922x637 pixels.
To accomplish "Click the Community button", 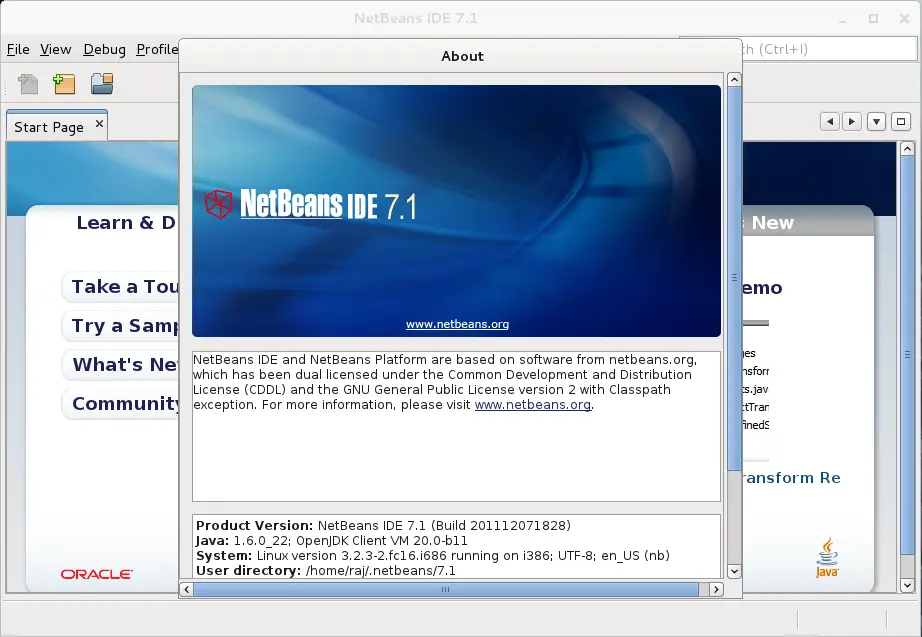I will pyautogui.click(x=120, y=403).
